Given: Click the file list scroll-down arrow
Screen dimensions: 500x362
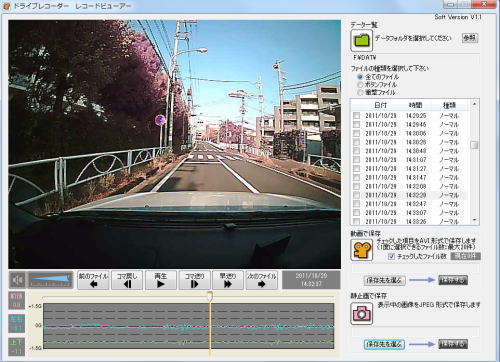Looking at the screenshot, I should point(474,220).
